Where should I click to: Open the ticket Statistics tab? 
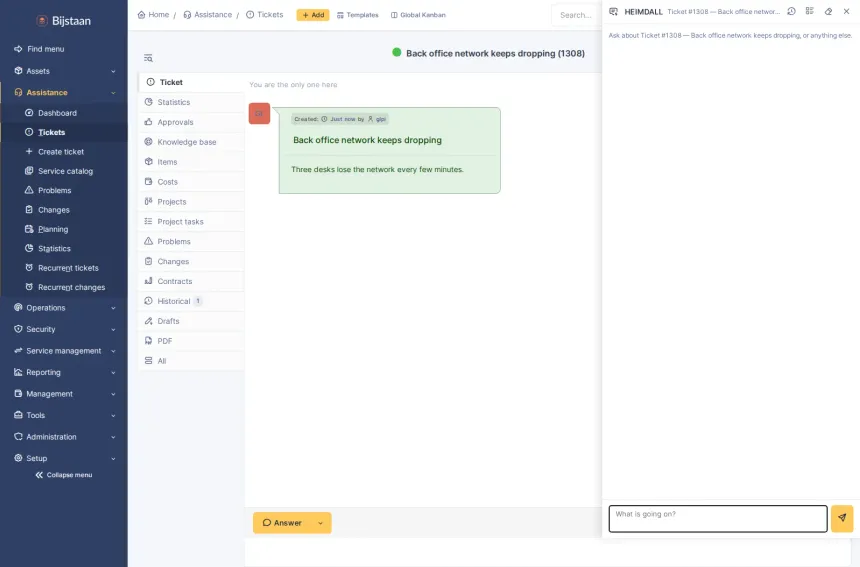click(x=191, y=102)
